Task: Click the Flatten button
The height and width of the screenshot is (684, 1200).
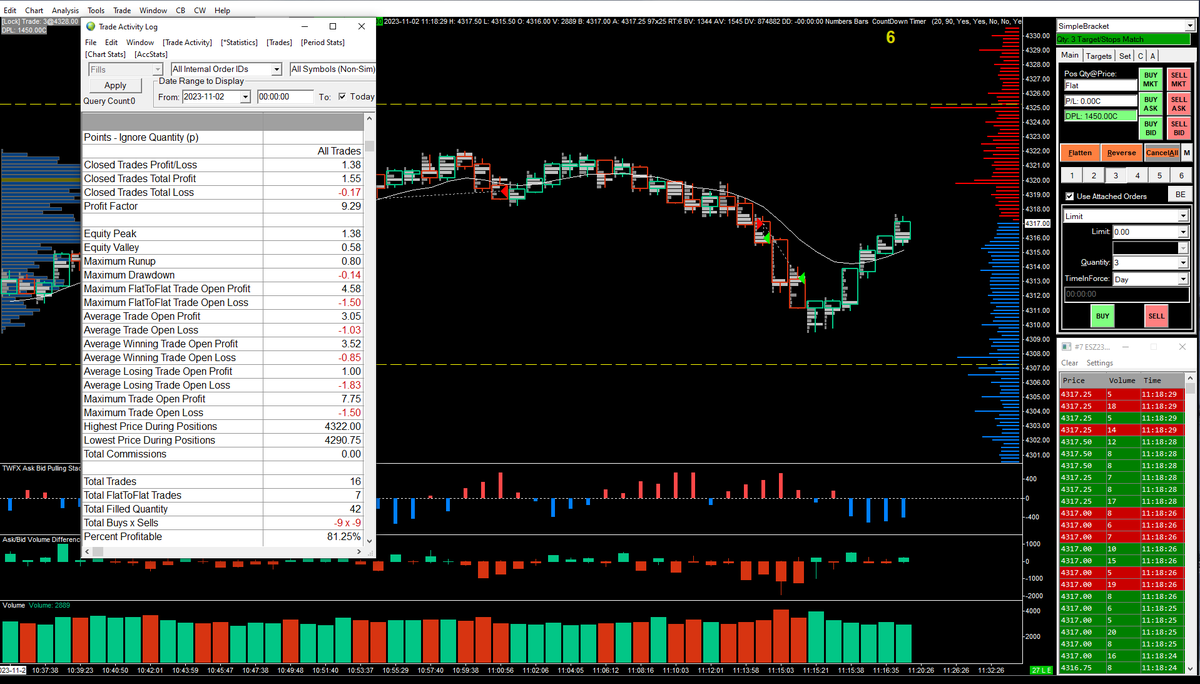Action: coord(1080,153)
